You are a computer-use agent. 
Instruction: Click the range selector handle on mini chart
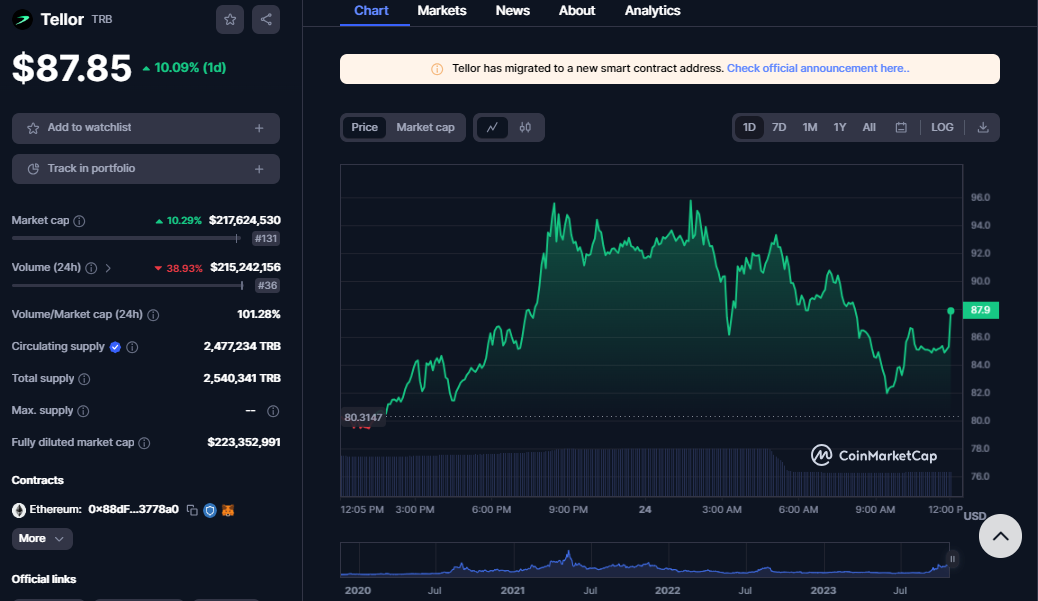point(953,559)
